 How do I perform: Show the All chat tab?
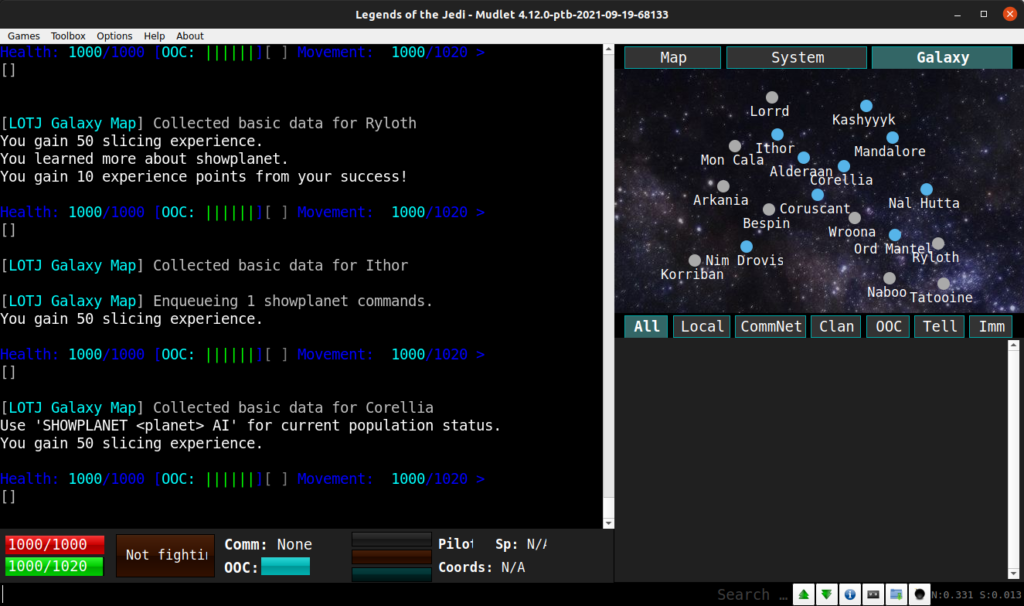click(647, 327)
